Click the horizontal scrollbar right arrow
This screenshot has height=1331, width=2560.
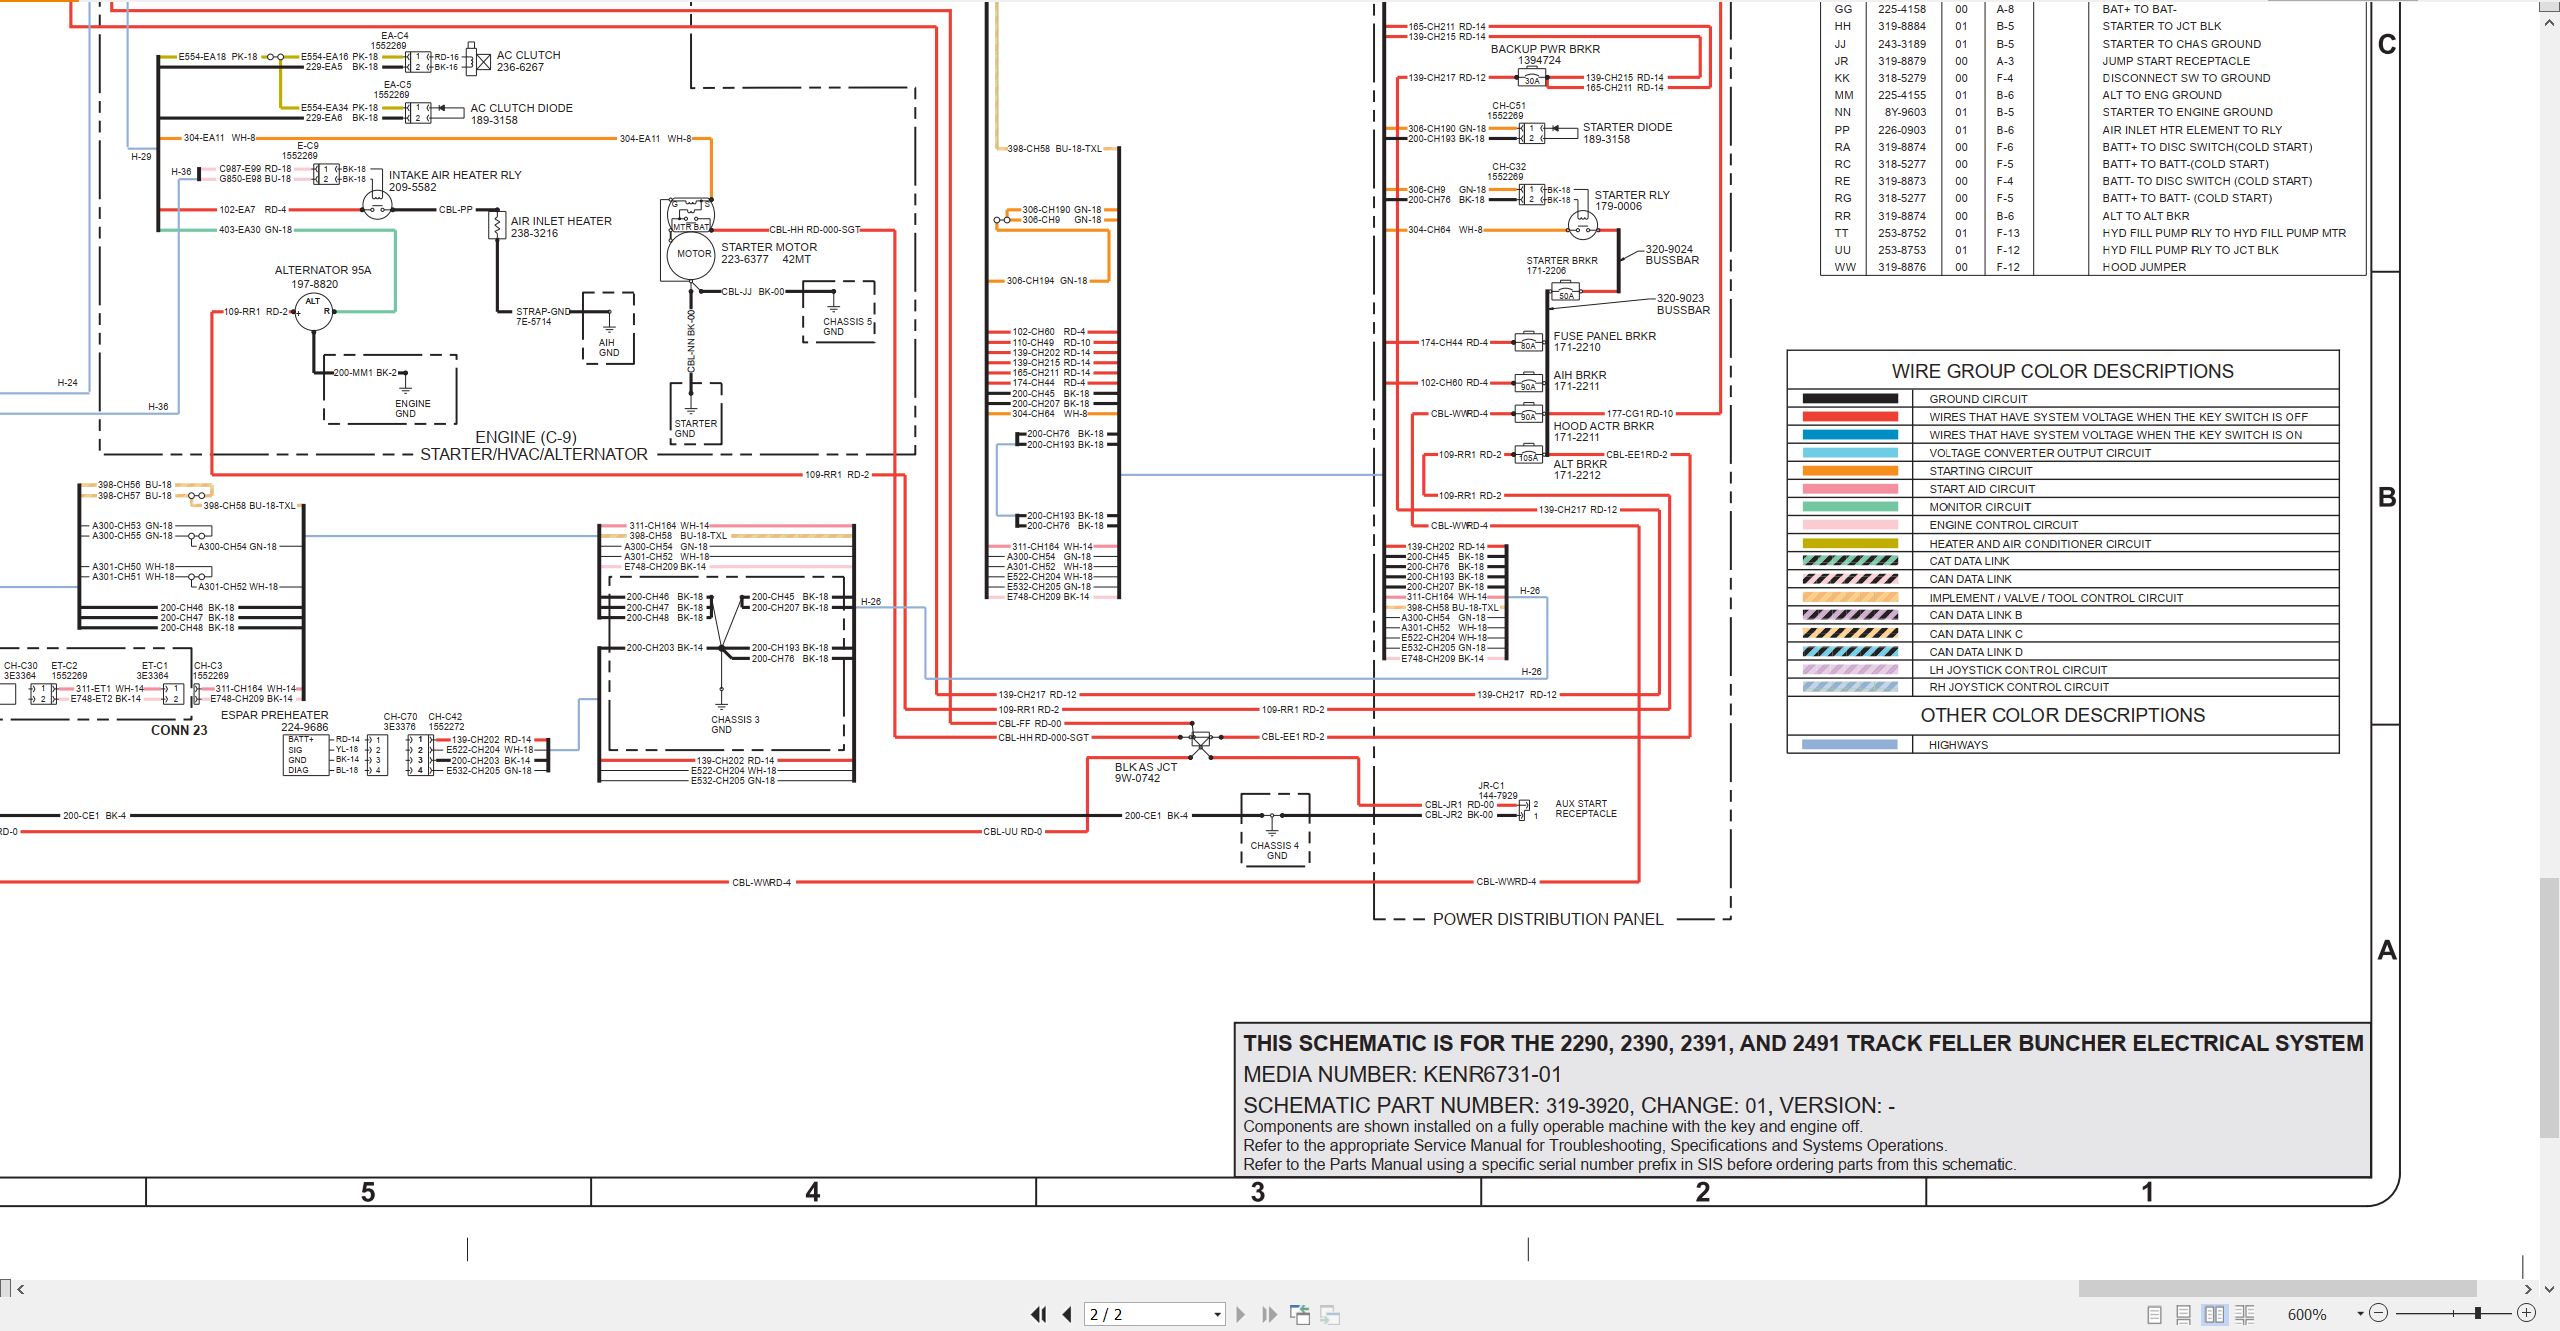click(x=2528, y=1289)
